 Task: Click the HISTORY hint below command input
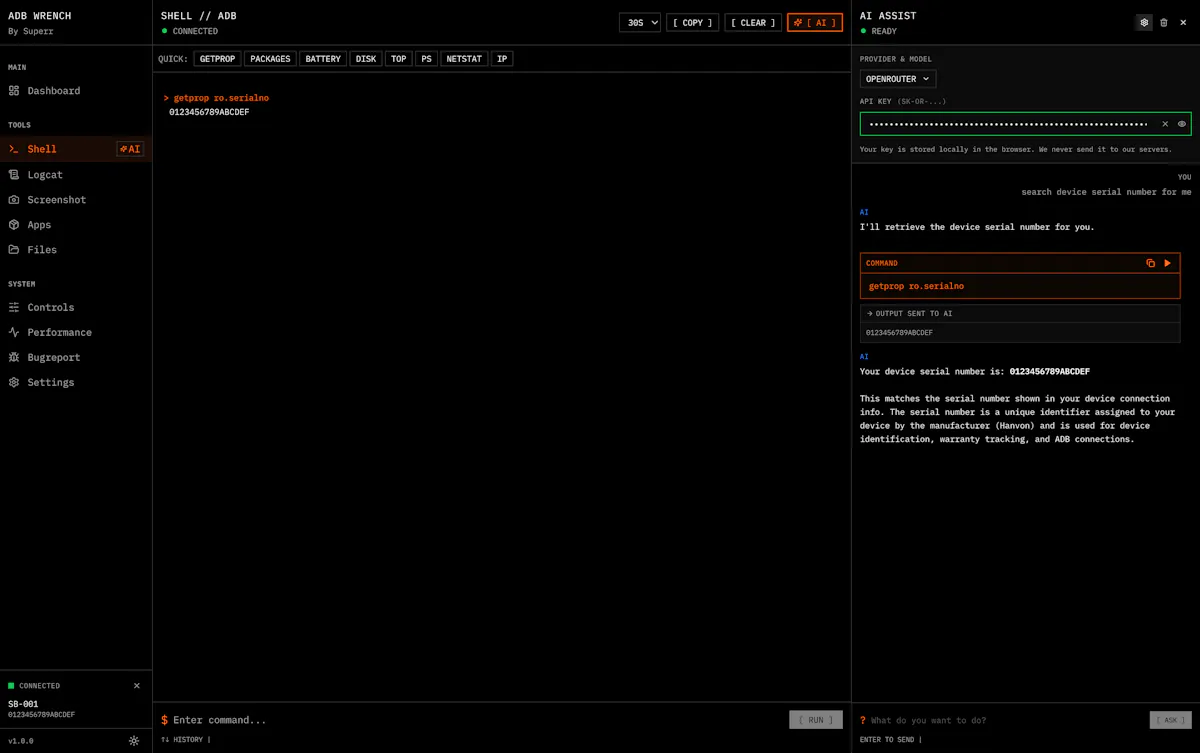tap(186, 740)
